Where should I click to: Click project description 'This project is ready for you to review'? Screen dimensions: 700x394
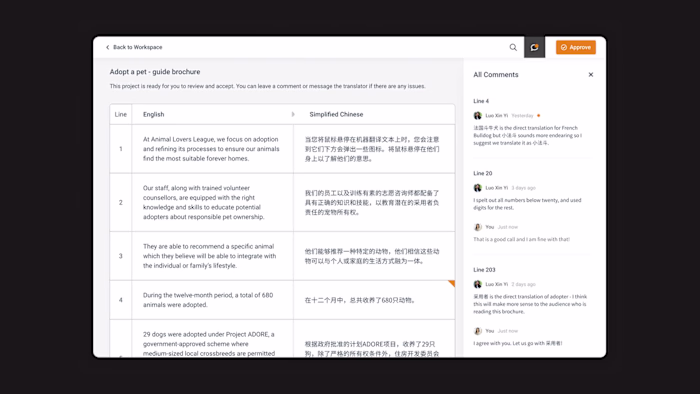[267, 86]
